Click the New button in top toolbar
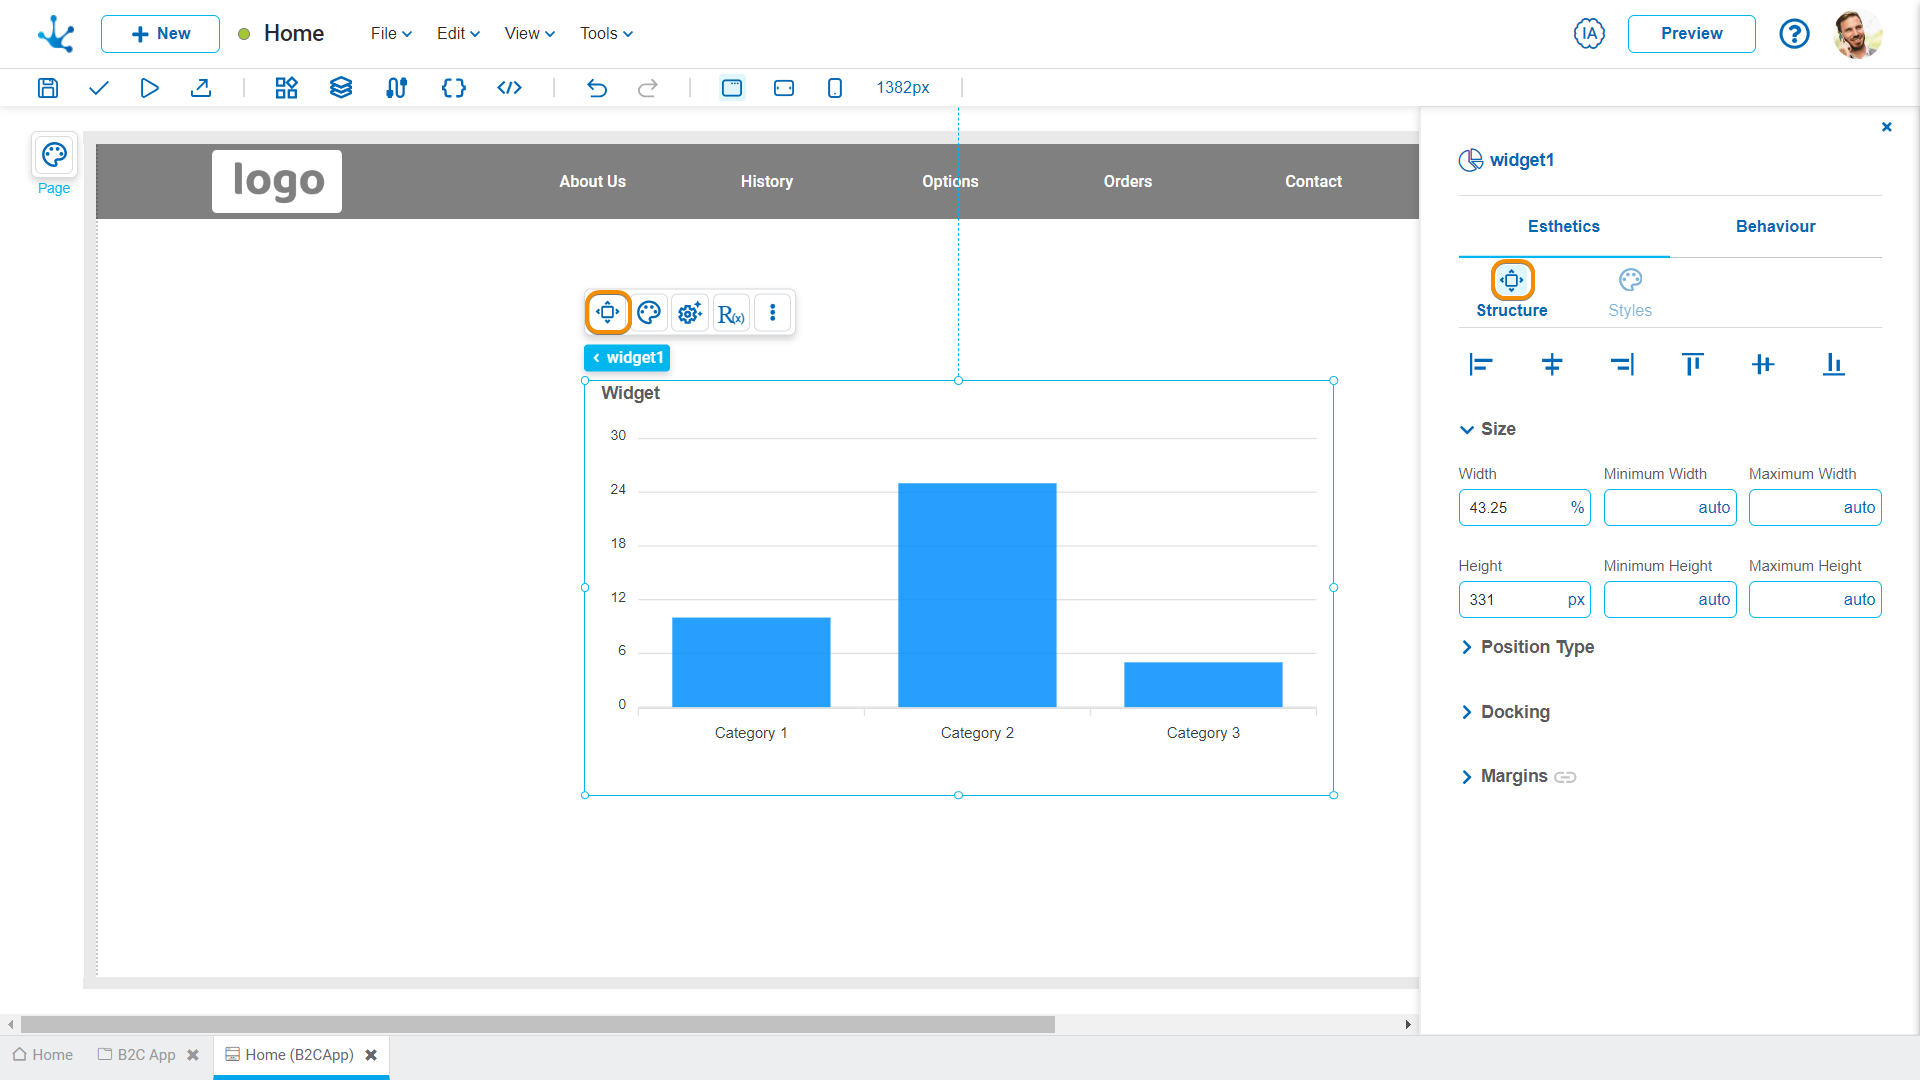 (x=160, y=33)
